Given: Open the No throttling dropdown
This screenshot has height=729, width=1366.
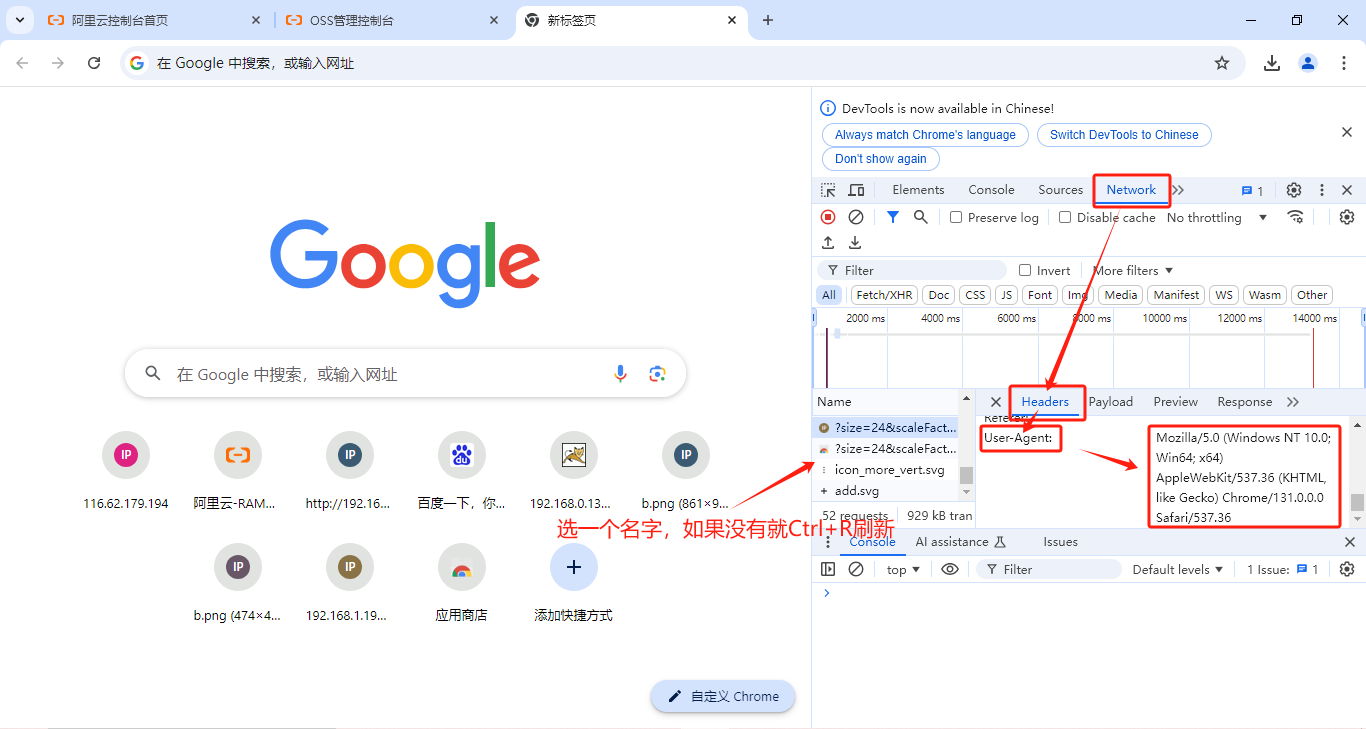Looking at the screenshot, I should click(x=1217, y=217).
